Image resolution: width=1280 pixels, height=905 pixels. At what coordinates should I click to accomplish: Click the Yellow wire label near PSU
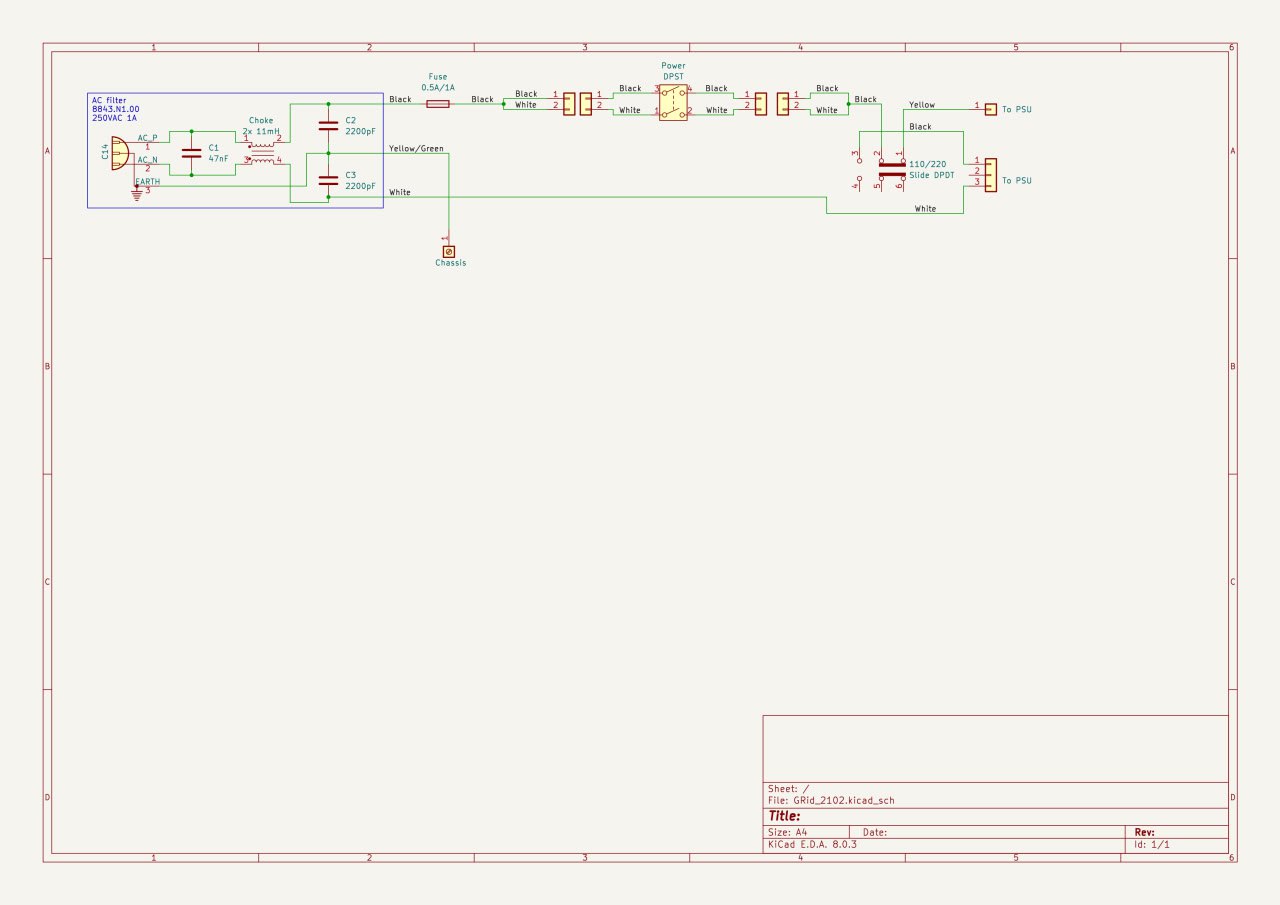point(922,105)
